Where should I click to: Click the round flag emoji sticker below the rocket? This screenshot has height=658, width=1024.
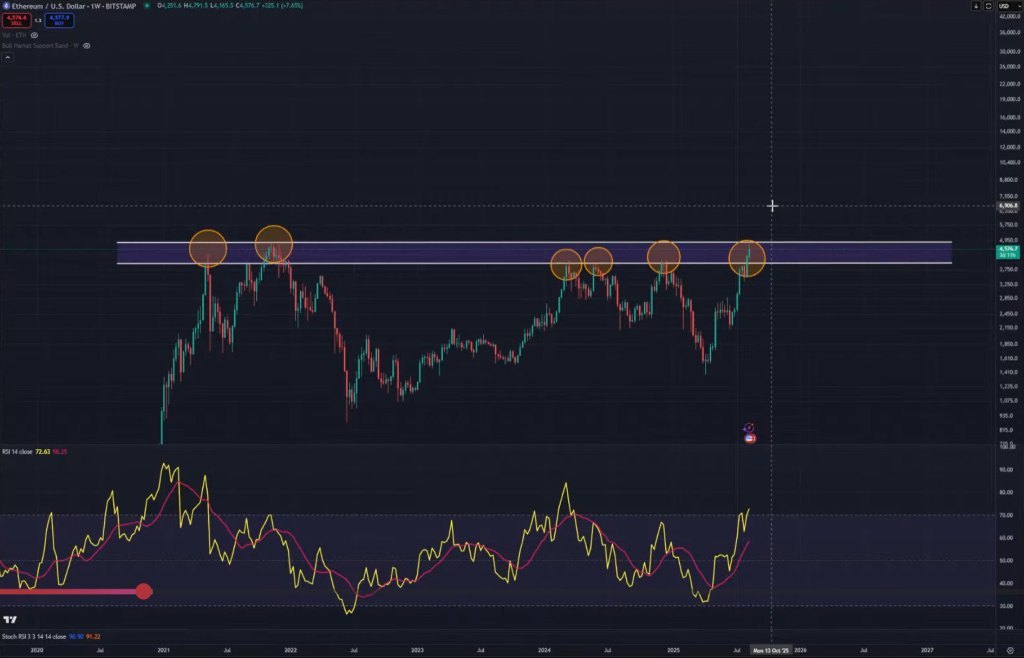pos(750,438)
